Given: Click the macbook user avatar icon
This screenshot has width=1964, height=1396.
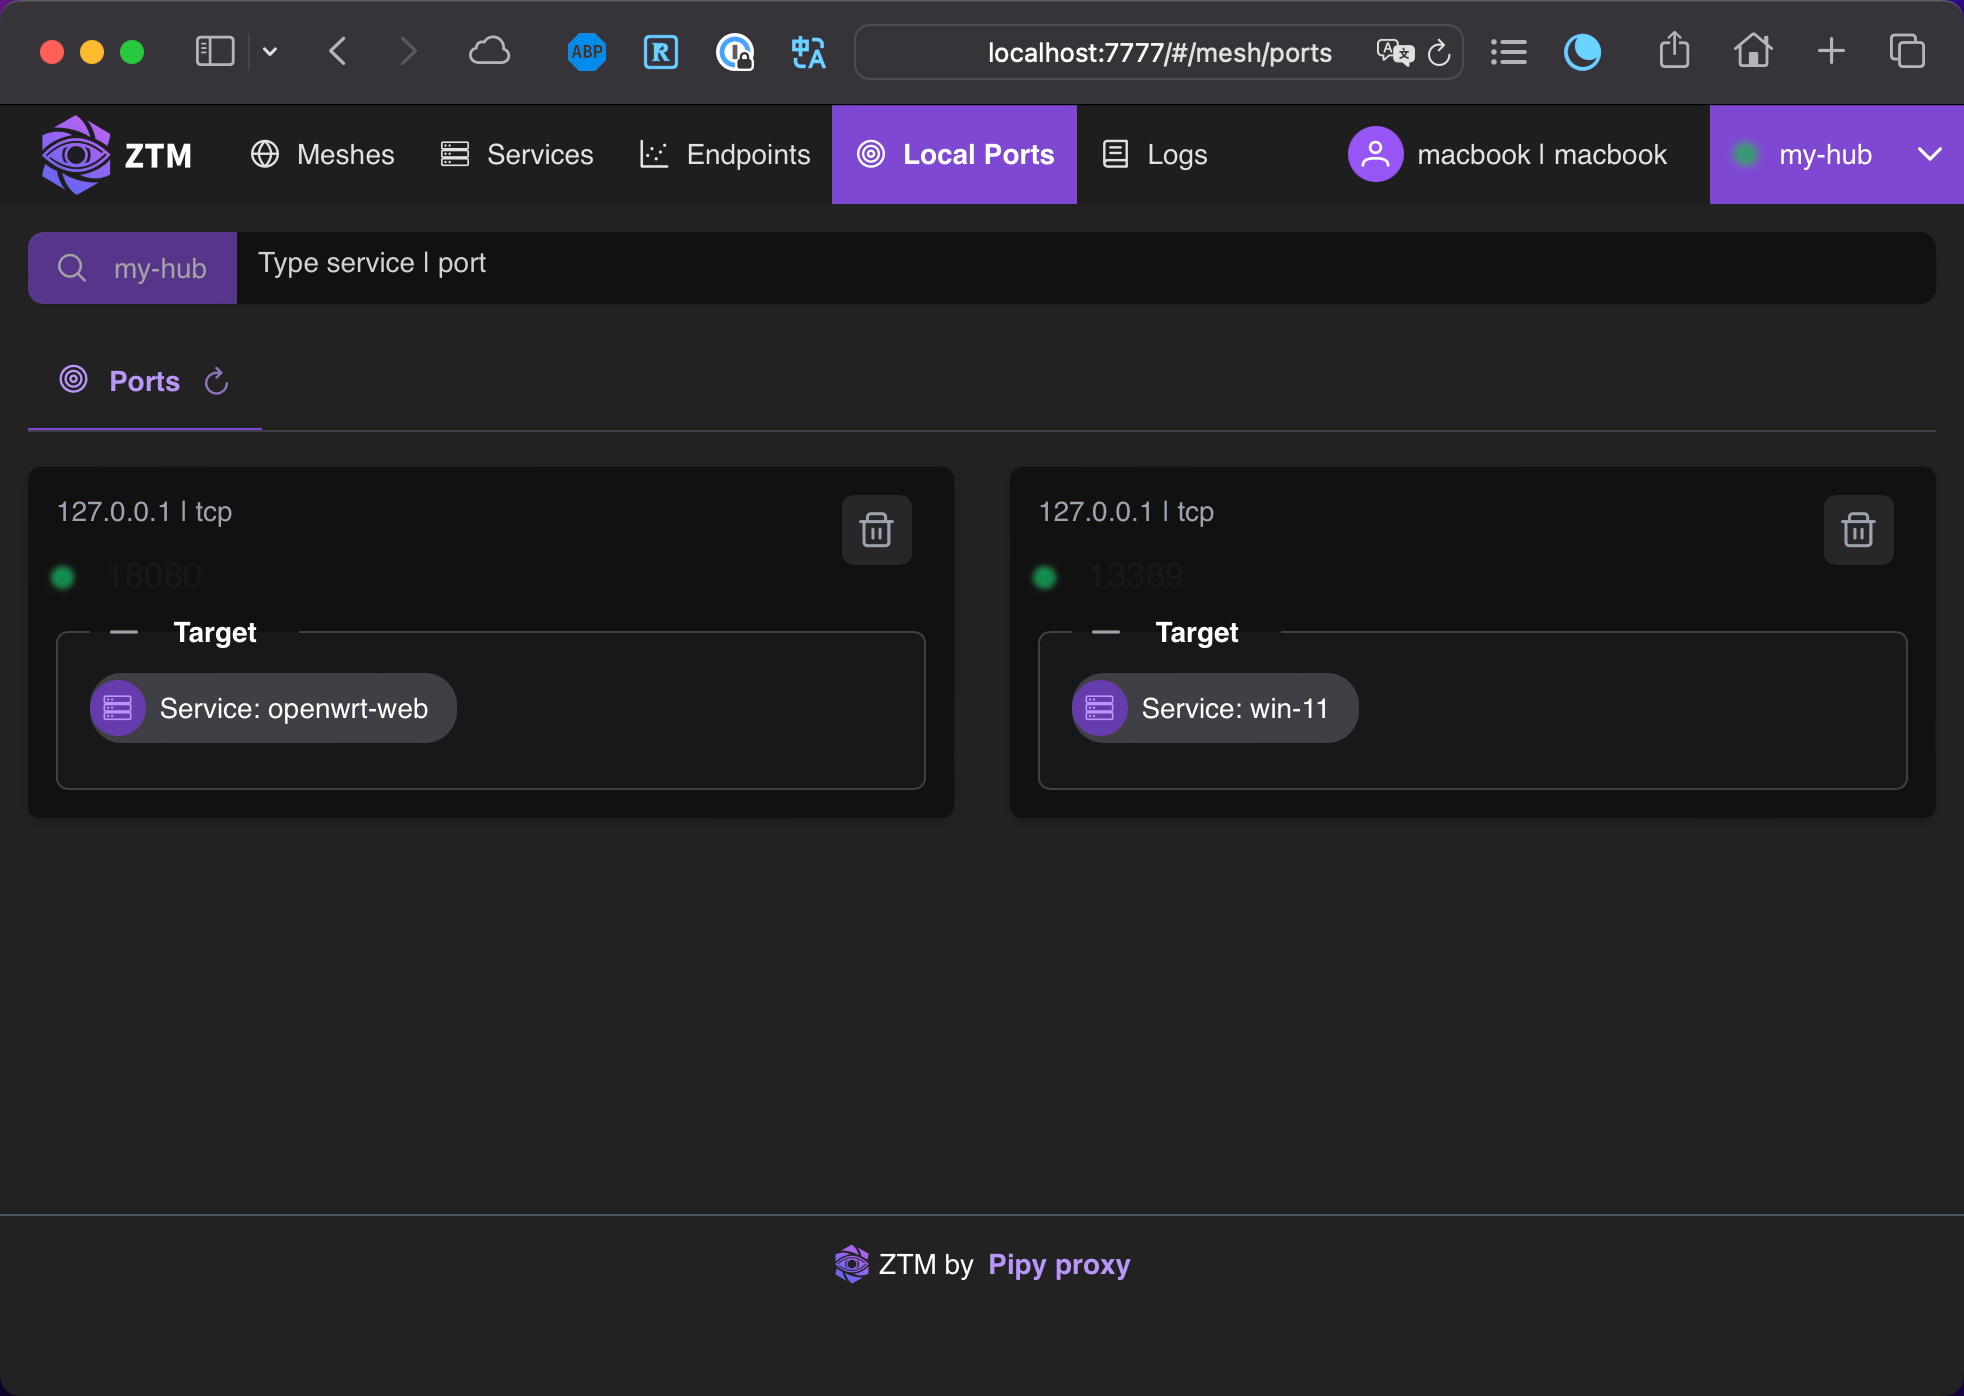Looking at the screenshot, I should point(1375,155).
